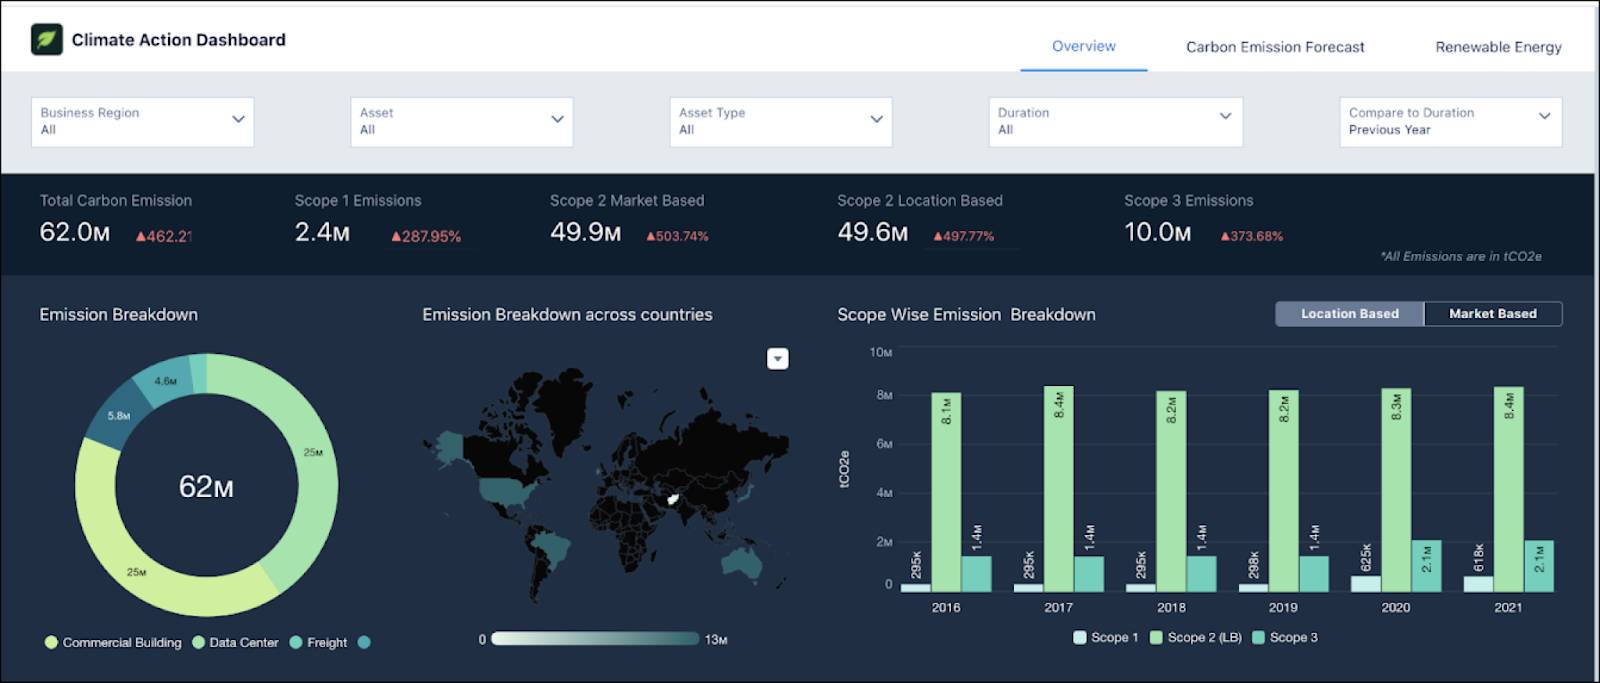Click the 62M donut center total

(206, 487)
